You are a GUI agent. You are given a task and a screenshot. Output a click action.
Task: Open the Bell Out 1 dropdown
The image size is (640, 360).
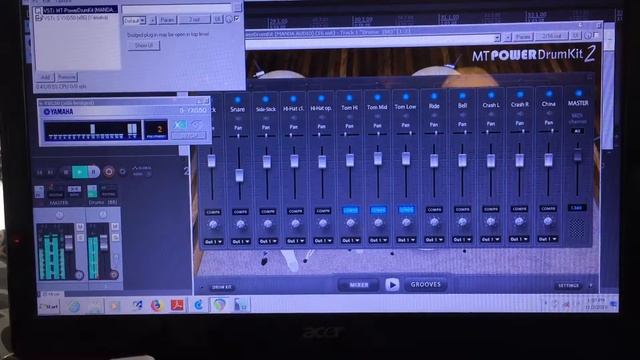(462, 240)
